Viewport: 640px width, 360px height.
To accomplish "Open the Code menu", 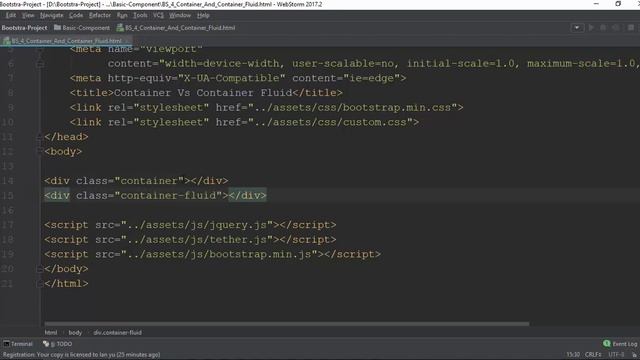I will coord(76,16).
